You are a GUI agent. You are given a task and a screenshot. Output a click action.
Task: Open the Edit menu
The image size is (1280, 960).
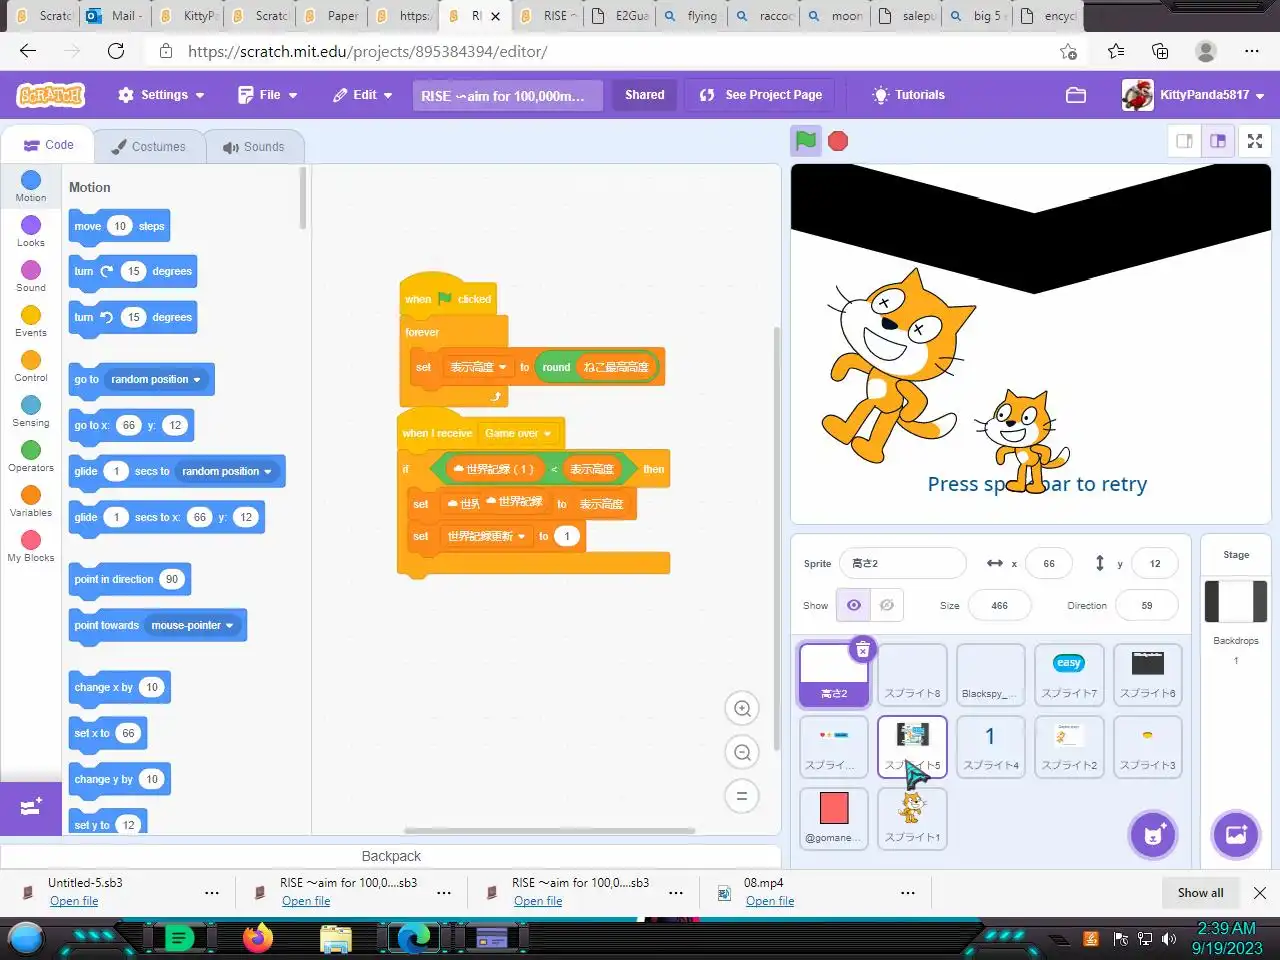362,95
